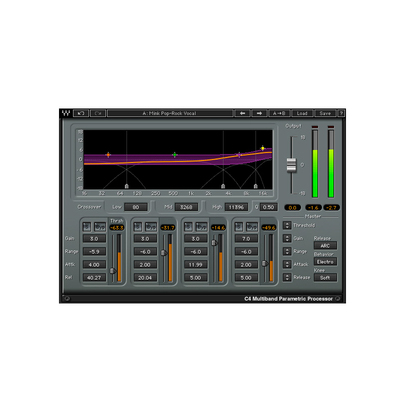Click the Output fader handle
The image size is (400, 400).
[291, 165]
